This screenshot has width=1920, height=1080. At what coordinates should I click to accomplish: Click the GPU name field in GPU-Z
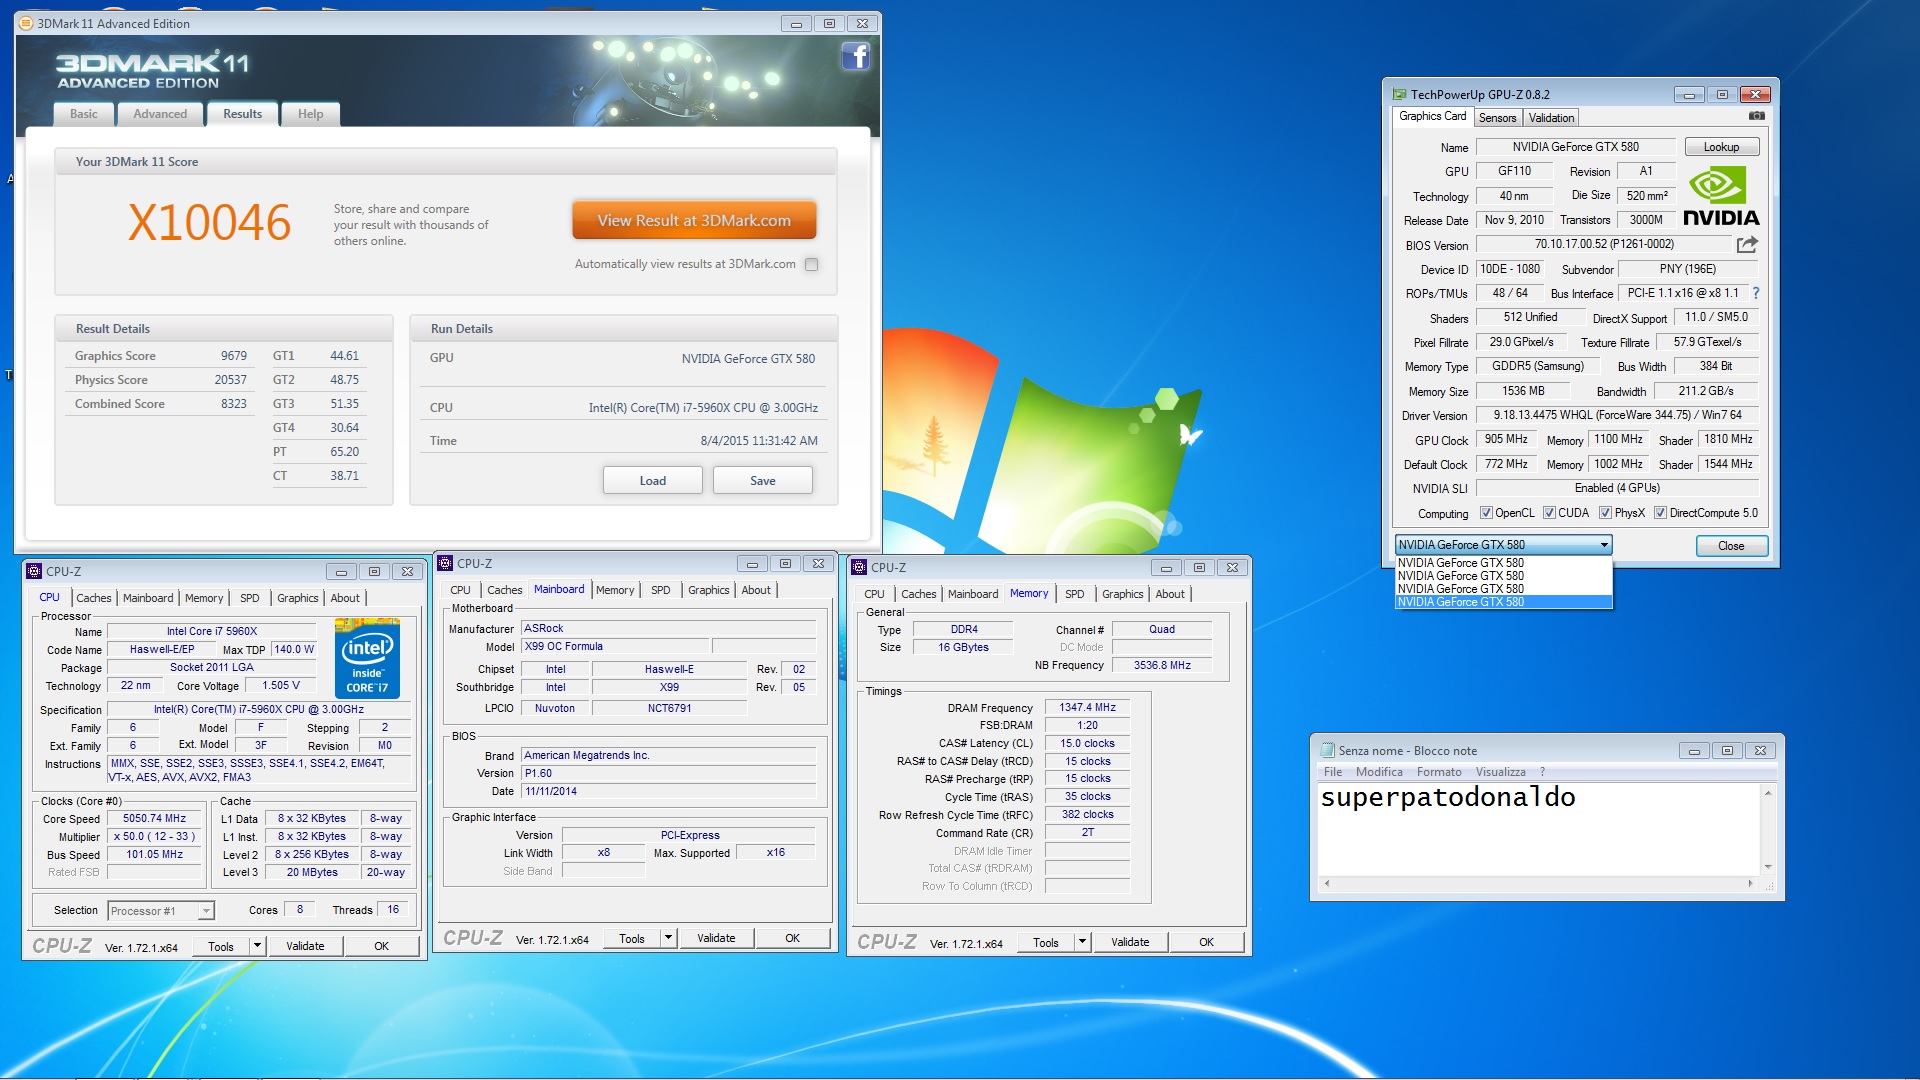coord(1575,147)
